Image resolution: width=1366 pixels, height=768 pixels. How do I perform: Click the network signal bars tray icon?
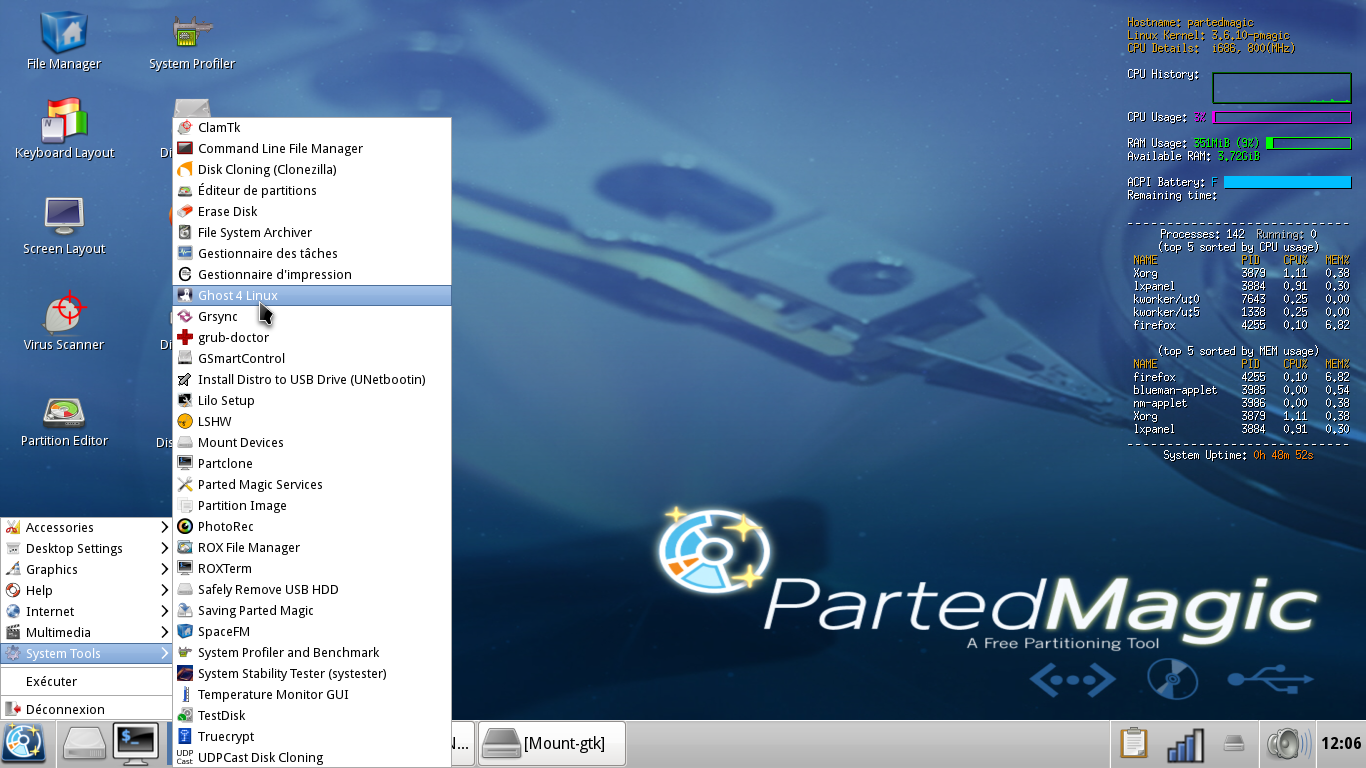[1185, 745]
